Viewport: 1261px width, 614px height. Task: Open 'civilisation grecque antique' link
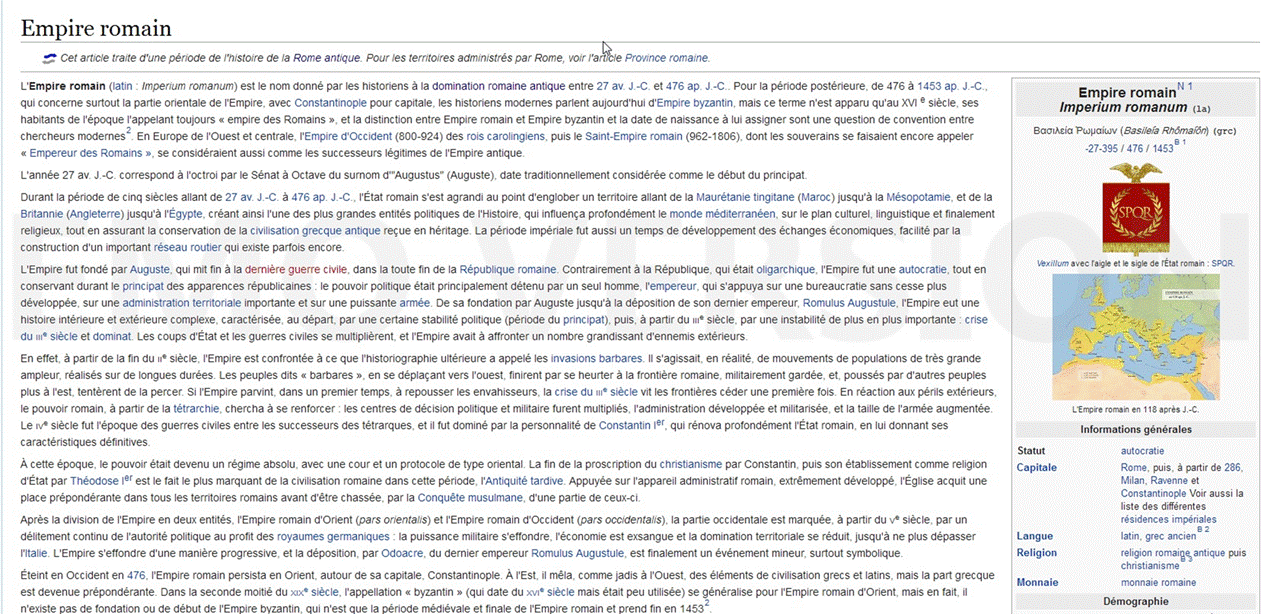(x=315, y=231)
